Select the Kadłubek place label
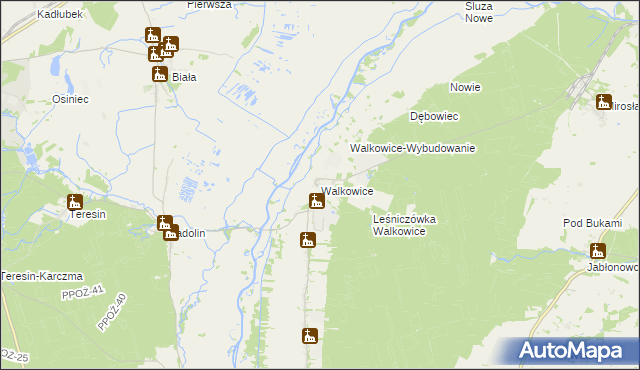The image size is (640, 370). [x=60, y=14]
